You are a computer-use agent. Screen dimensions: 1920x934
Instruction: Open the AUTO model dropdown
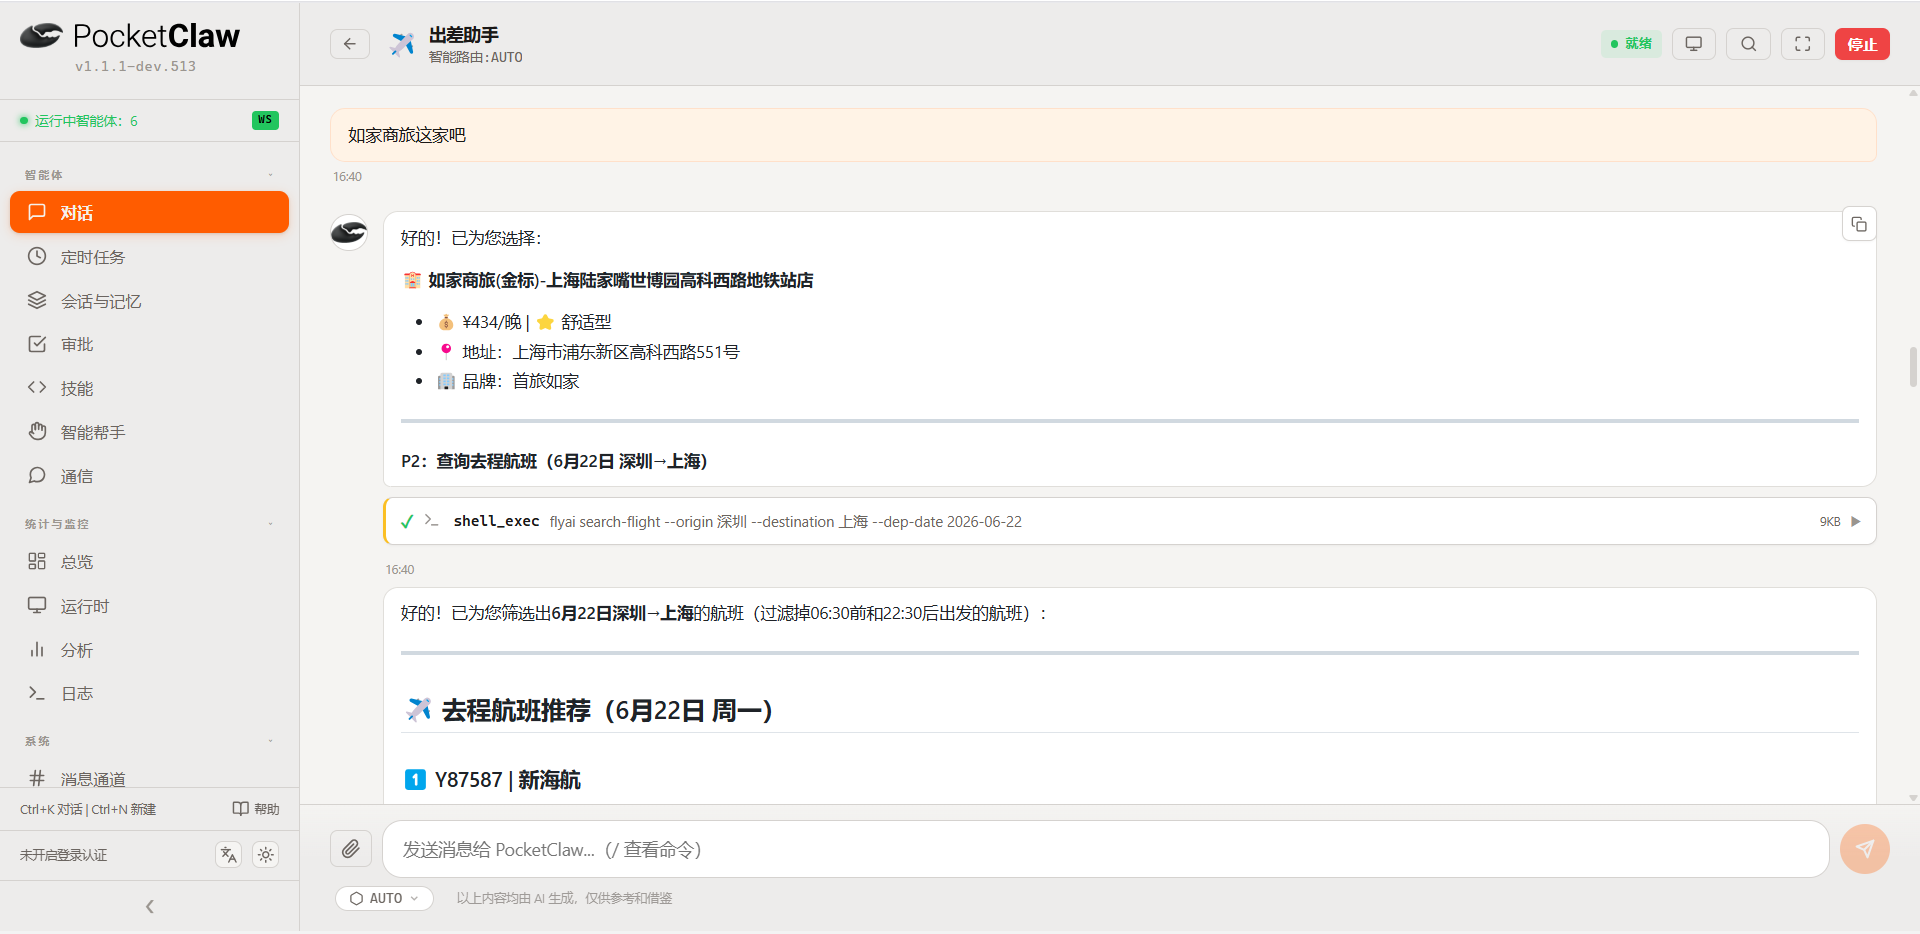pyautogui.click(x=385, y=898)
